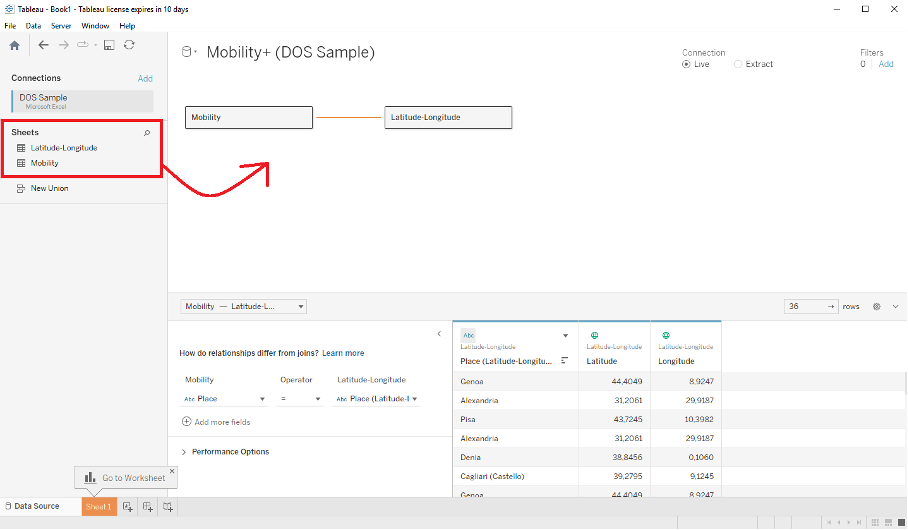
Task: Search sheets with magnifier icon
Action: pyautogui.click(x=147, y=133)
